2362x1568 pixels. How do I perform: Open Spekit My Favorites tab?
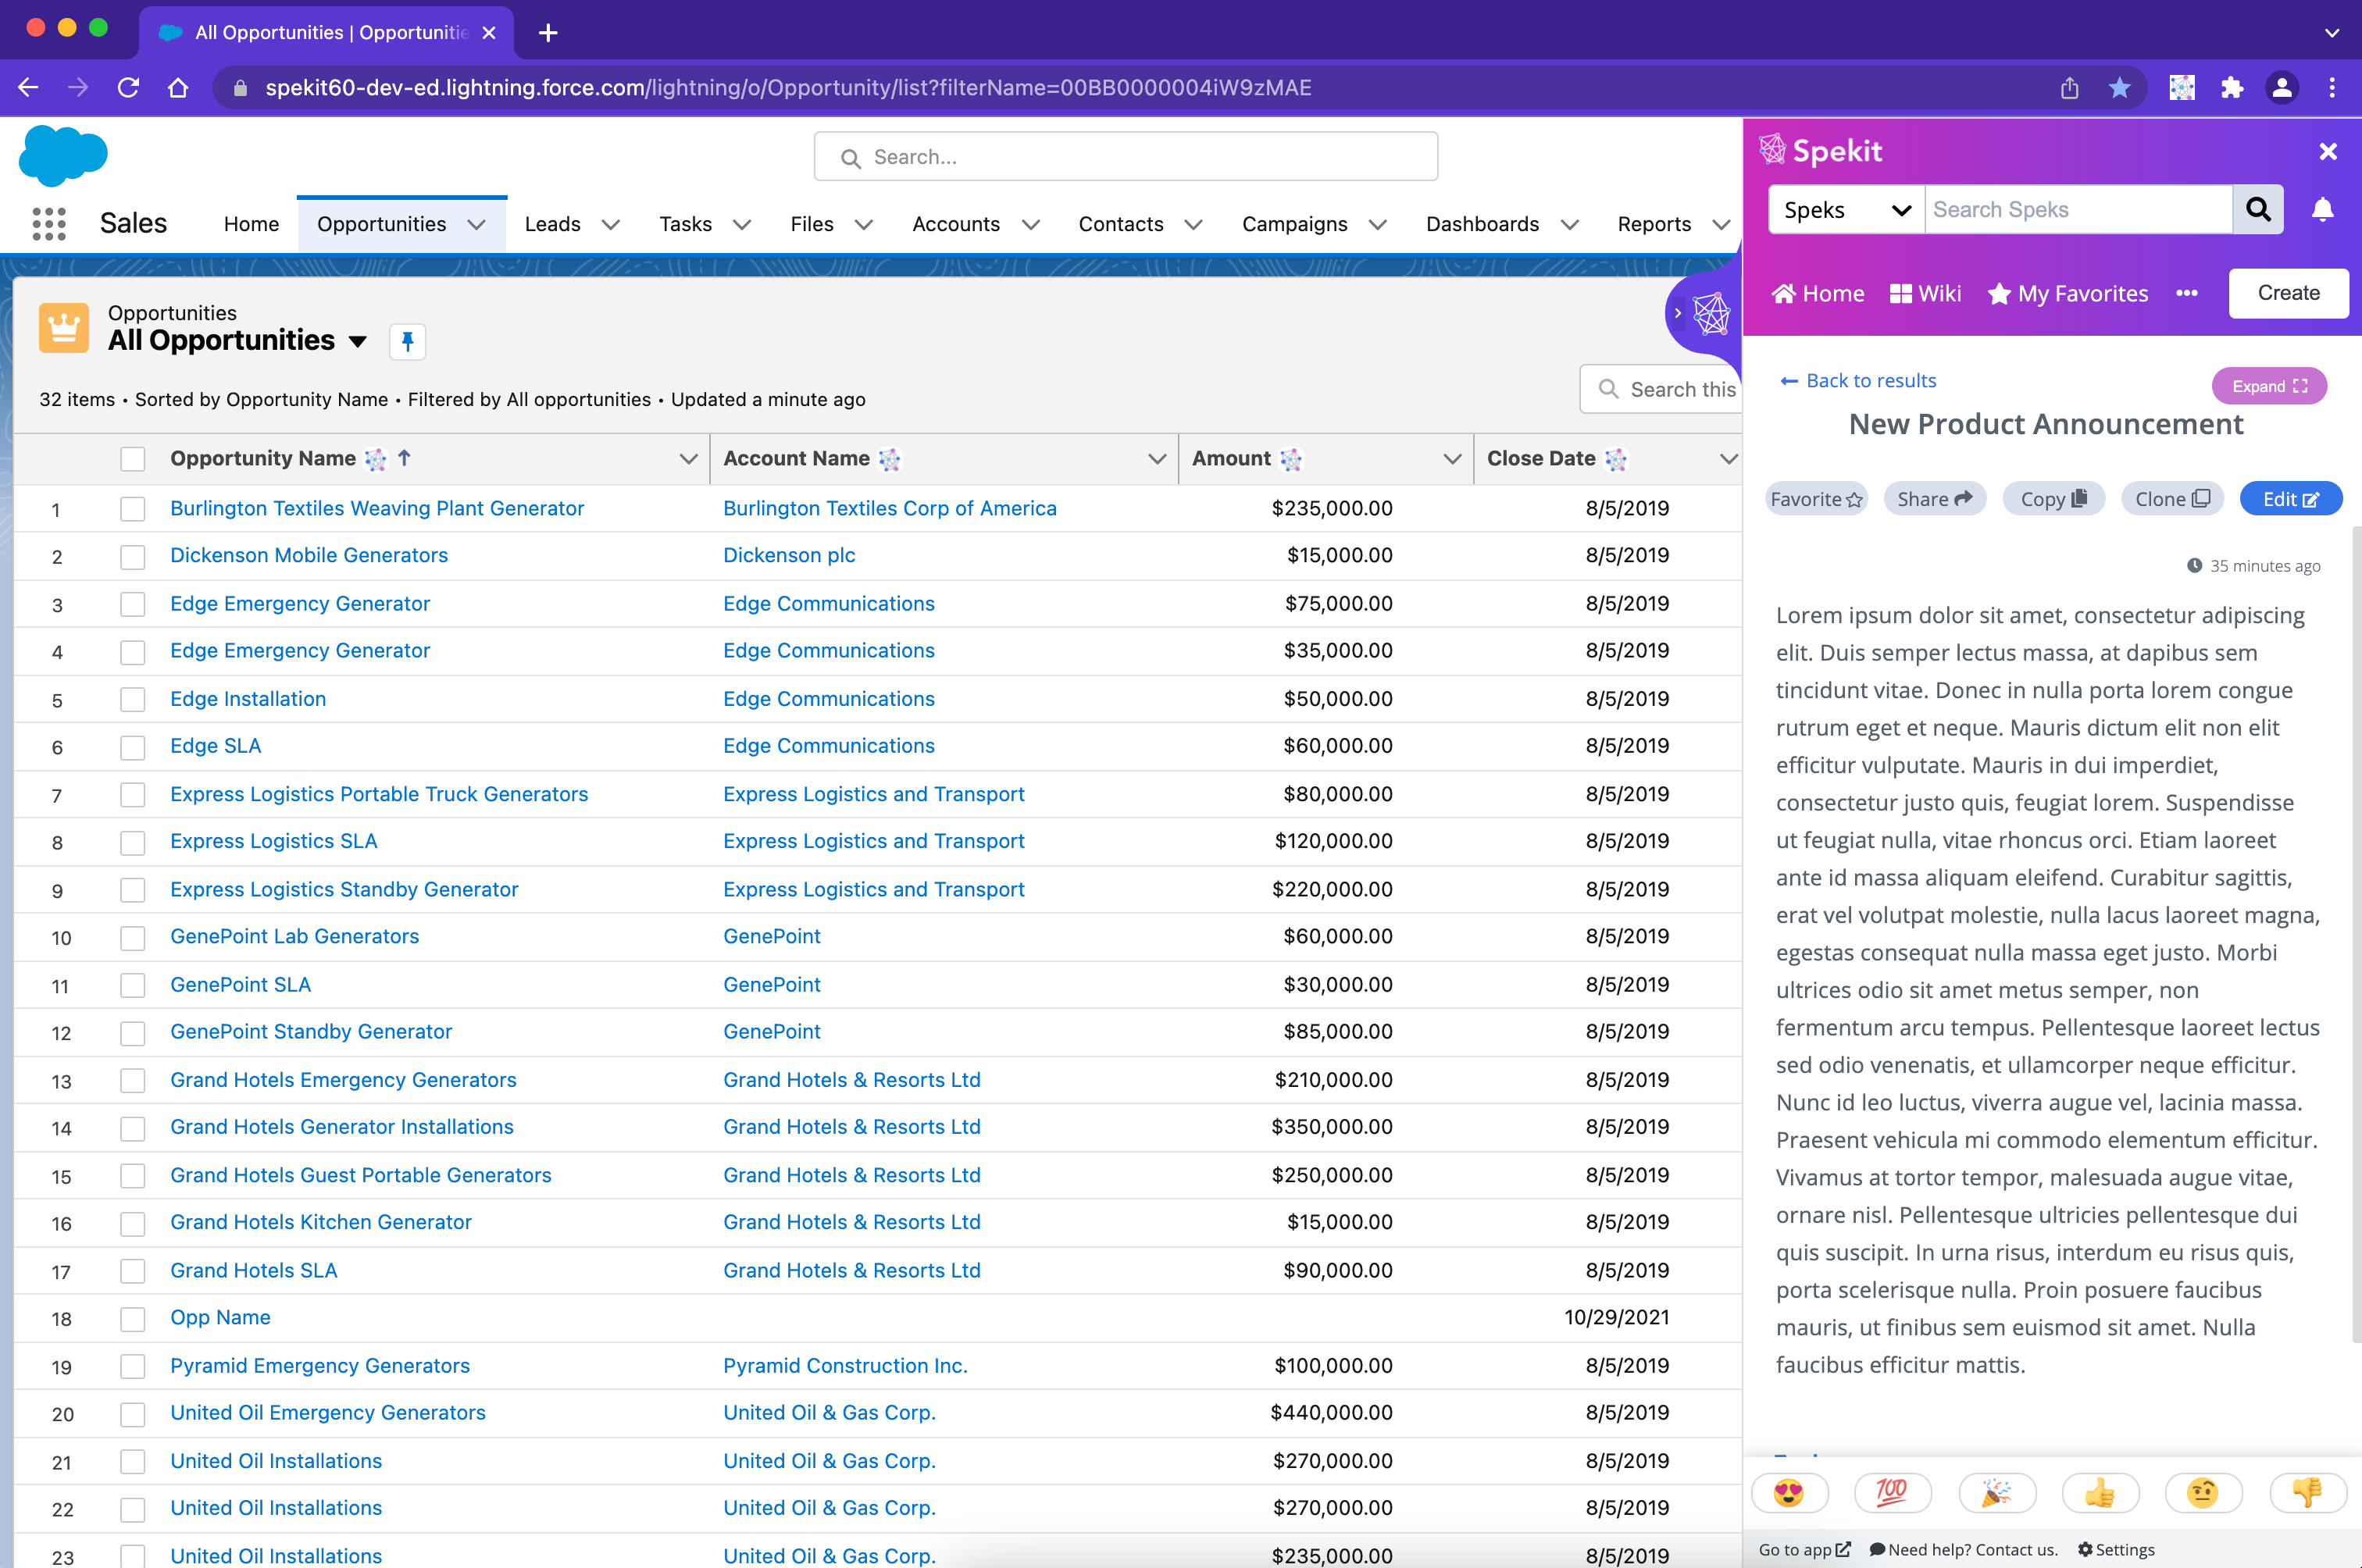2068,293
